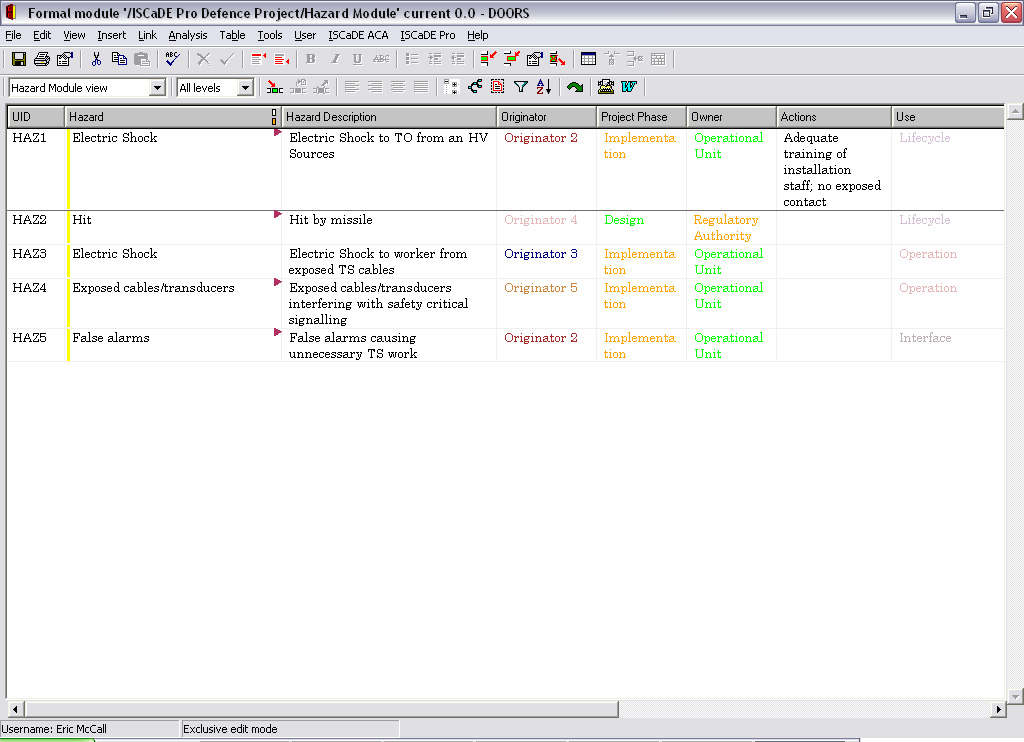Open link arrow on HAZ1 row
The height and width of the screenshot is (742, 1024).
tap(278, 133)
